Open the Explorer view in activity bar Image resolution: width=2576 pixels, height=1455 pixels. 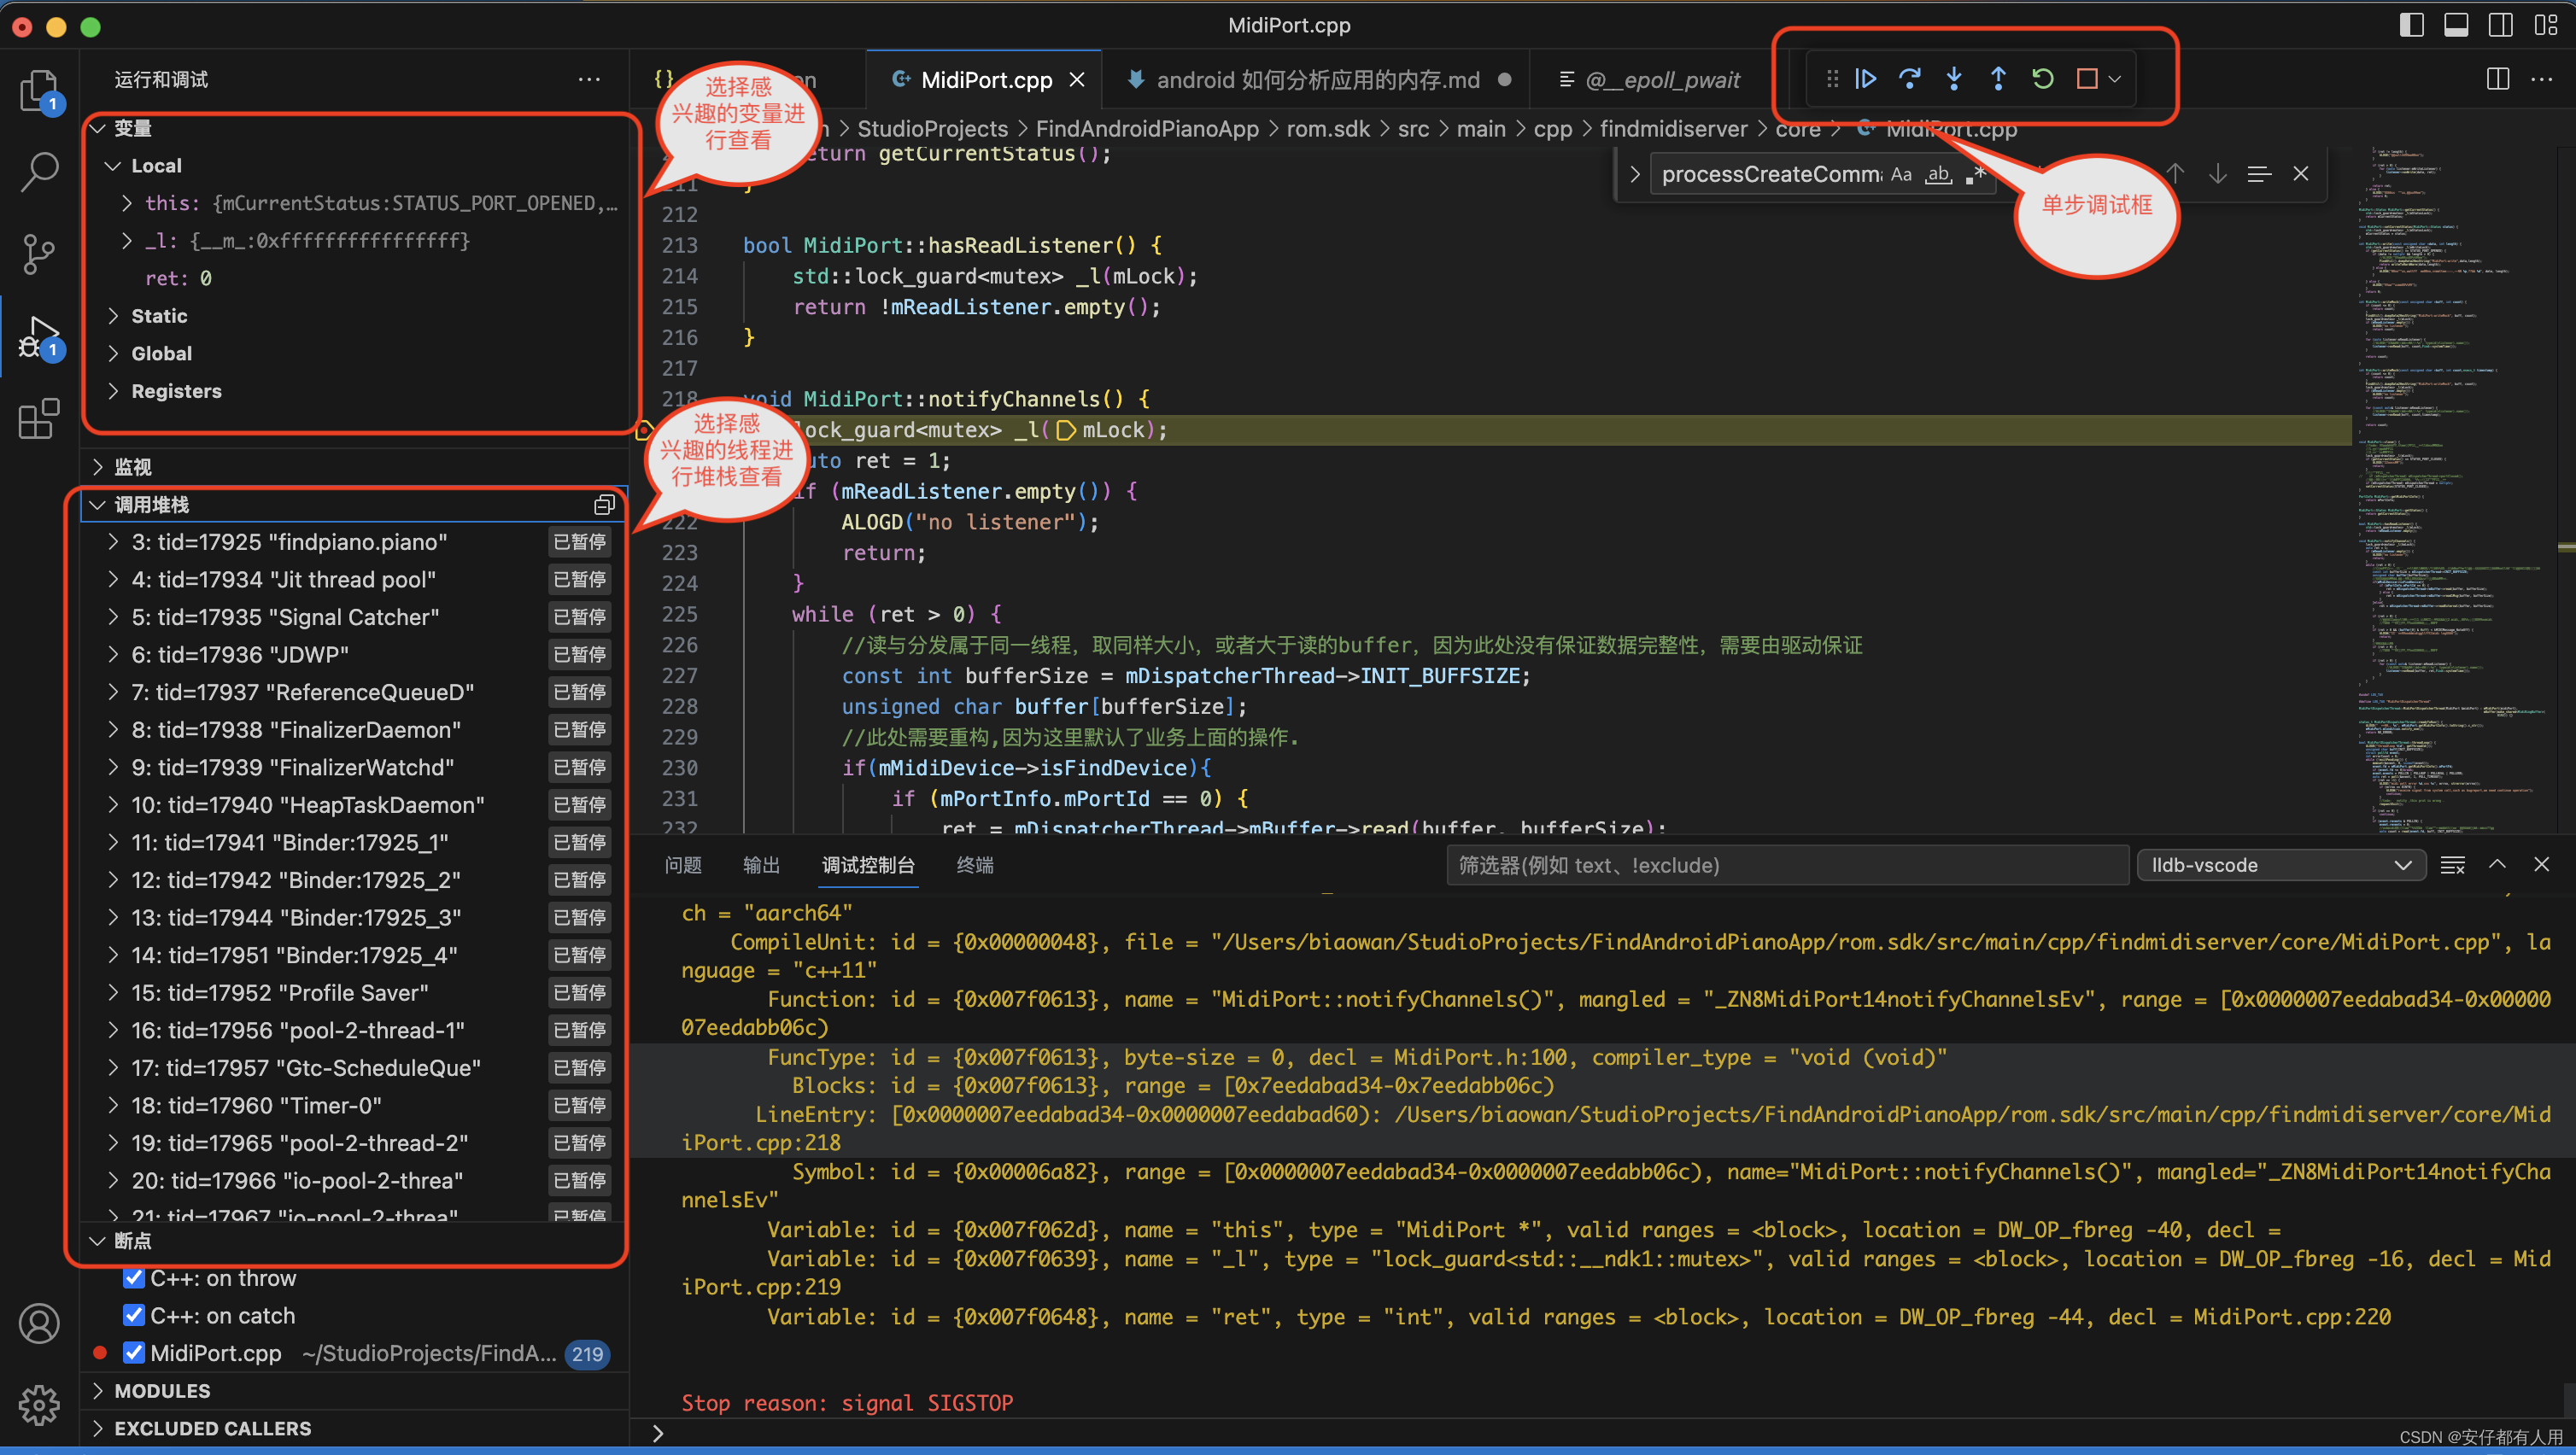(x=39, y=90)
